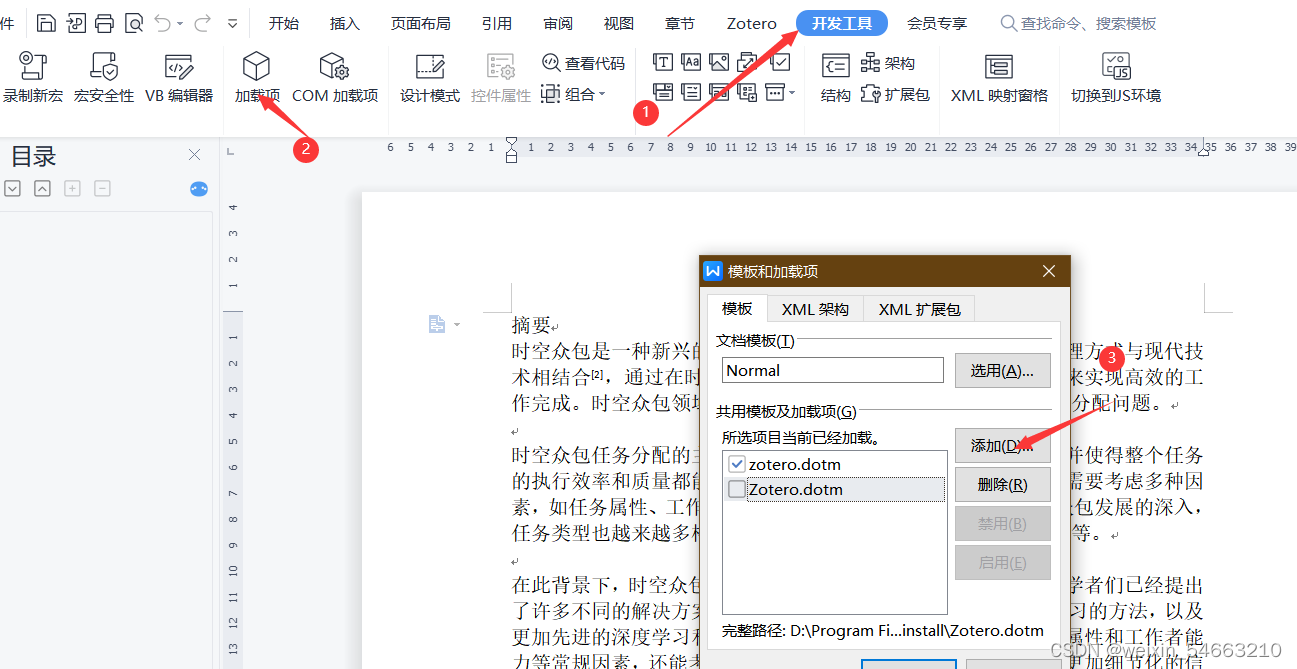The height and width of the screenshot is (669, 1297).
Task: Click the 文档模板 Normal input field
Action: pos(832,370)
